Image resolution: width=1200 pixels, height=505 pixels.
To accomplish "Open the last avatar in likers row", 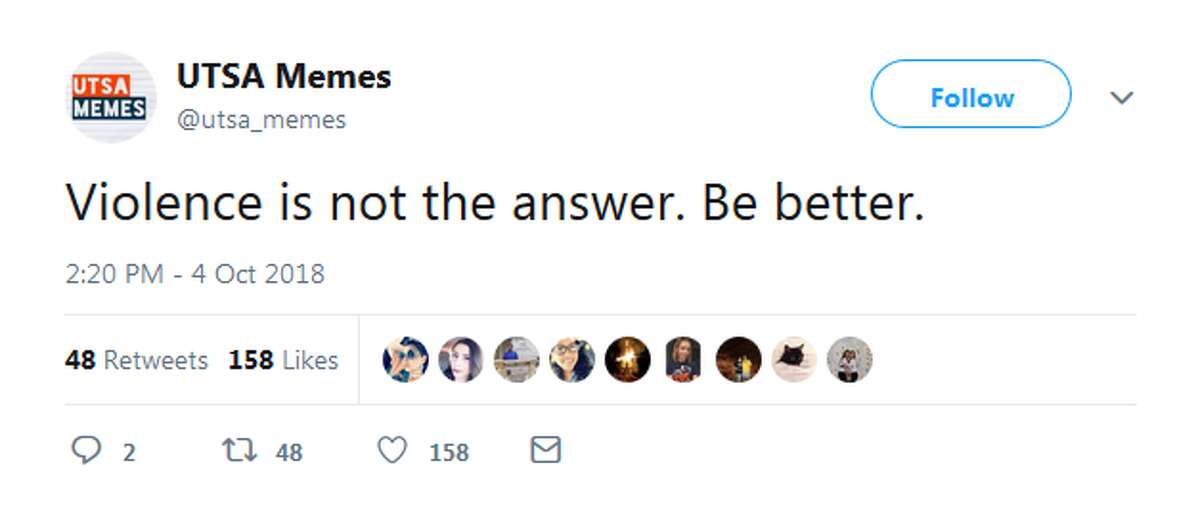I will 850,360.
